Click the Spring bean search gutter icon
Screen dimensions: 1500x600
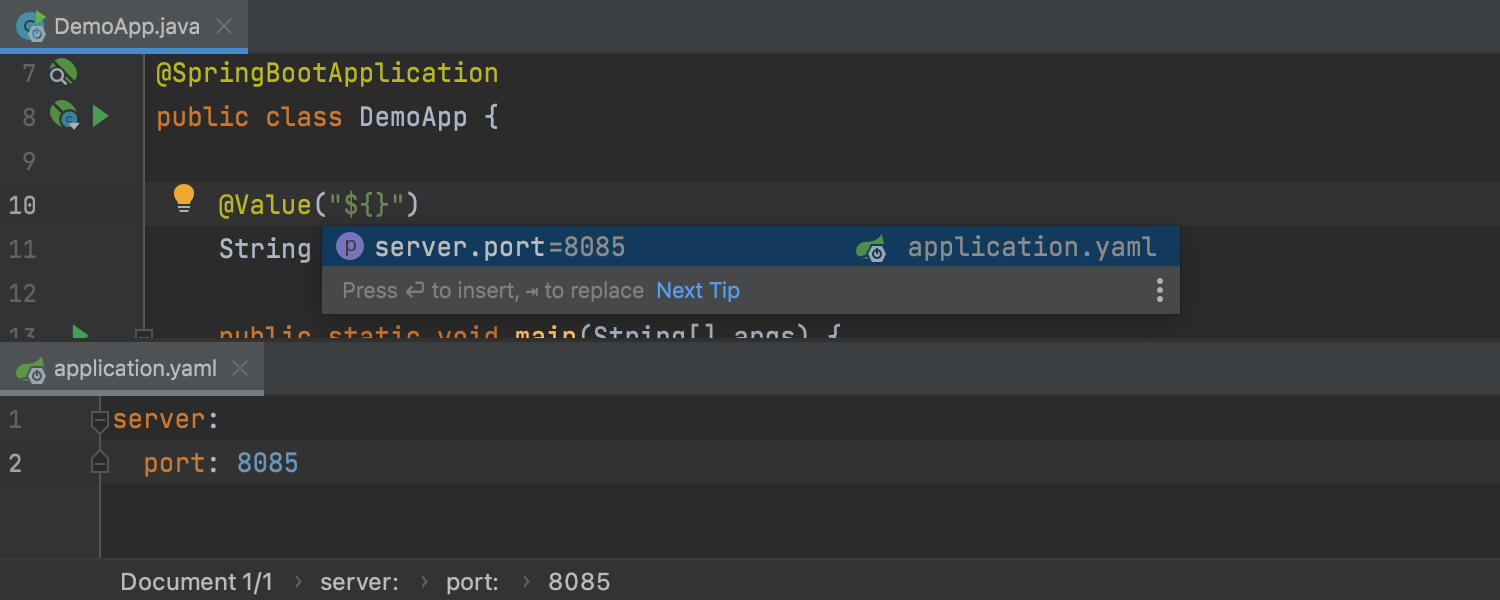pos(63,73)
